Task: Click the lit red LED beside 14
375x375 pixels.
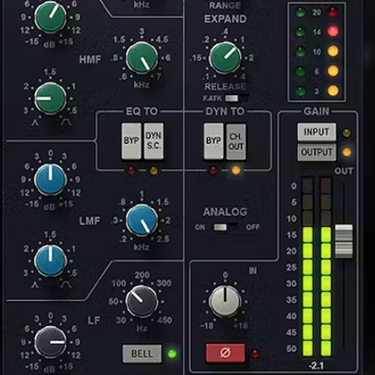Action: [x=332, y=32]
